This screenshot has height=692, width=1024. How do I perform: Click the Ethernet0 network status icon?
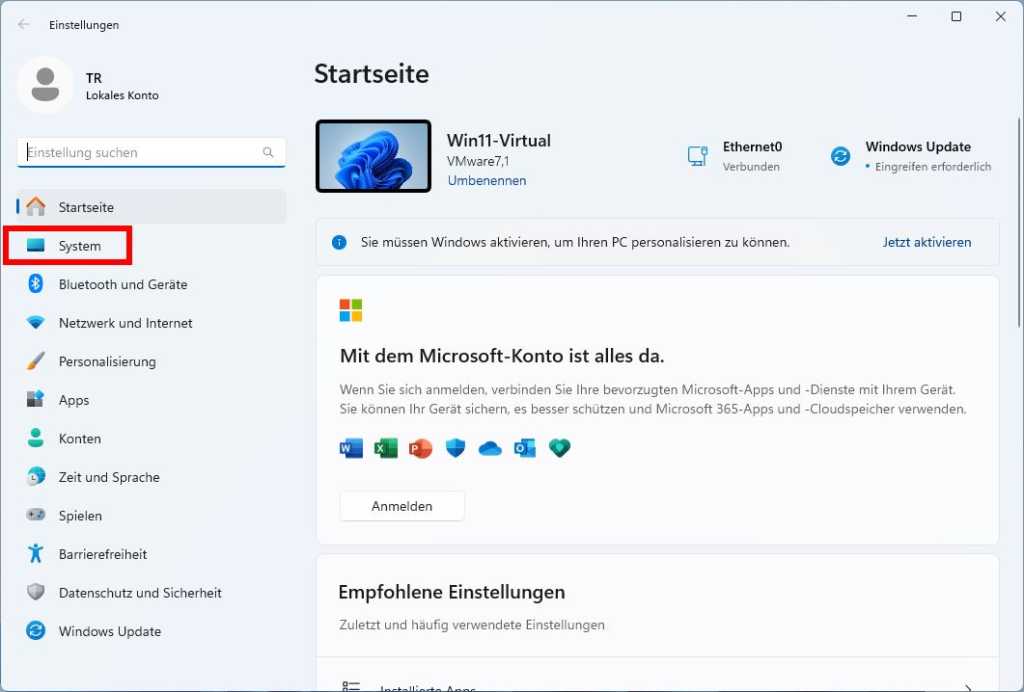tap(697, 156)
